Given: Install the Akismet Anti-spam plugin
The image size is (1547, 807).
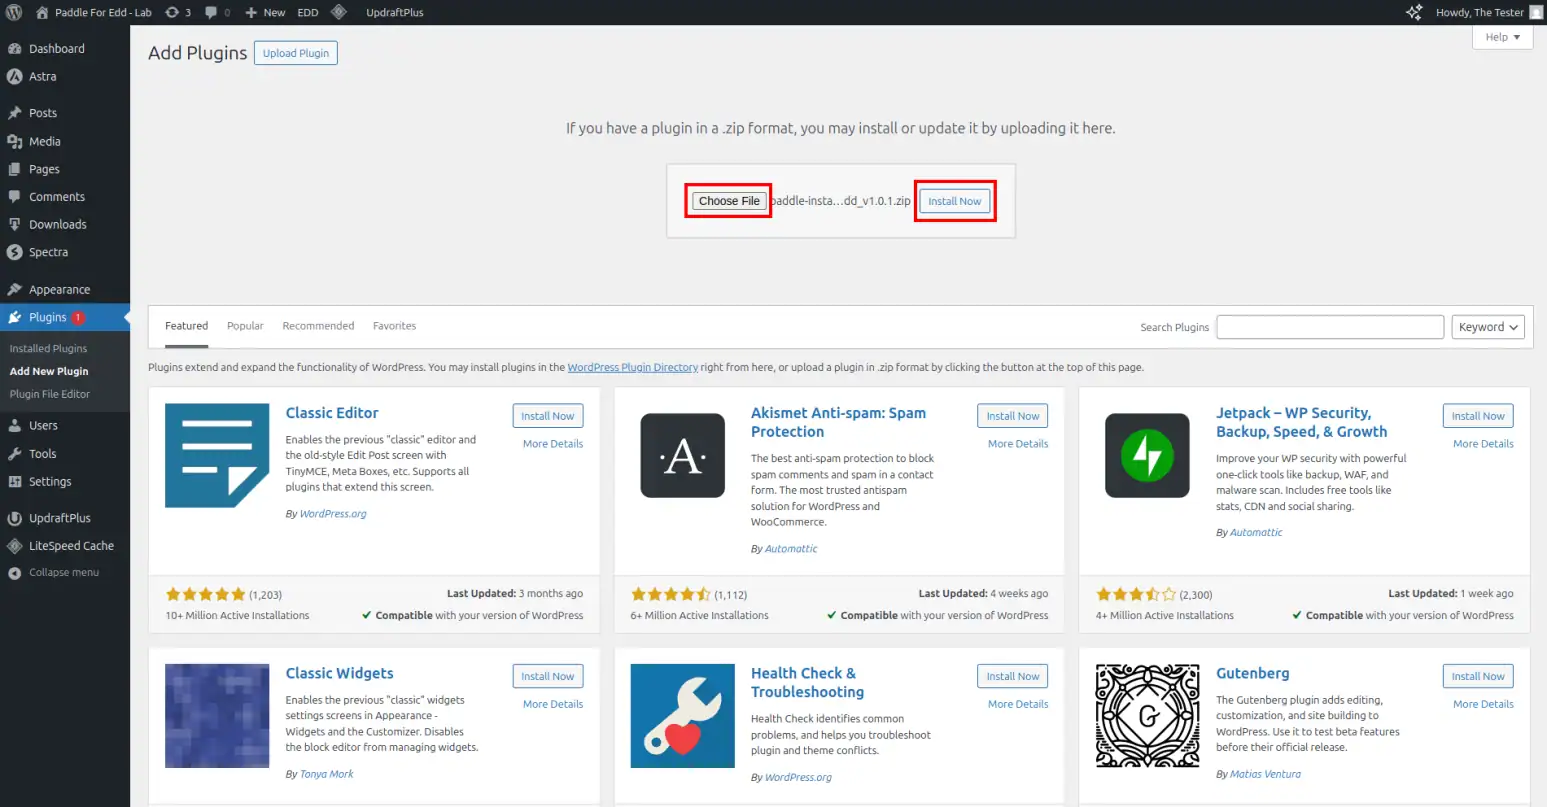Looking at the screenshot, I should point(1013,416).
